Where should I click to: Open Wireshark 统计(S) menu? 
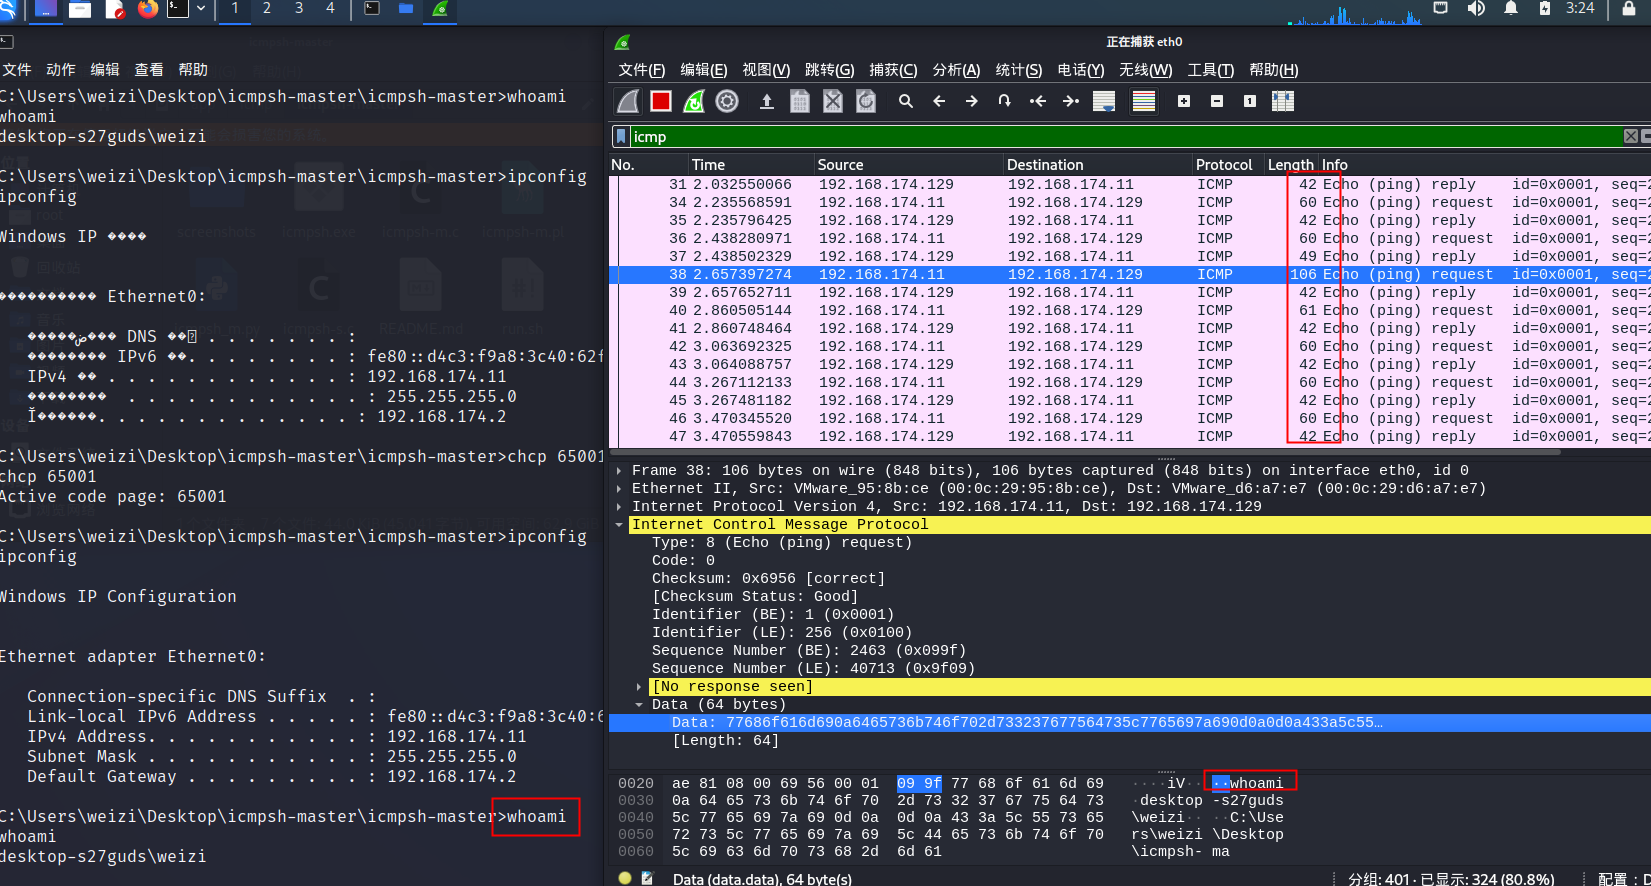click(1019, 70)
